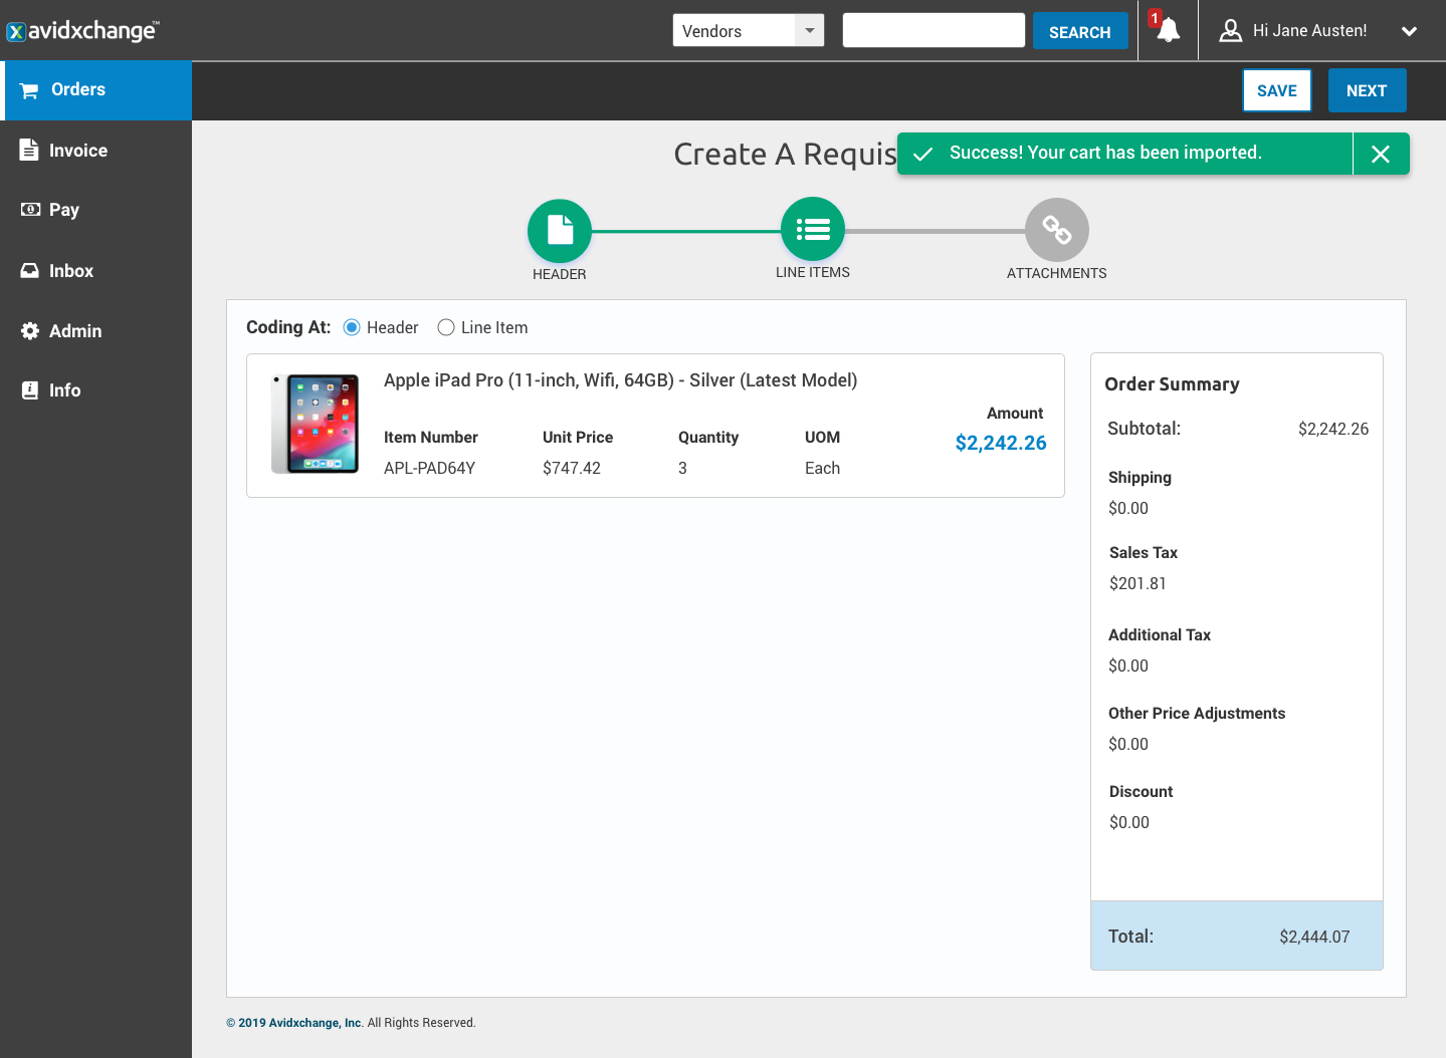This screenshot has width=1446, height=1058.
Task: Click the quantity value 3
Action: pos(682,468)
